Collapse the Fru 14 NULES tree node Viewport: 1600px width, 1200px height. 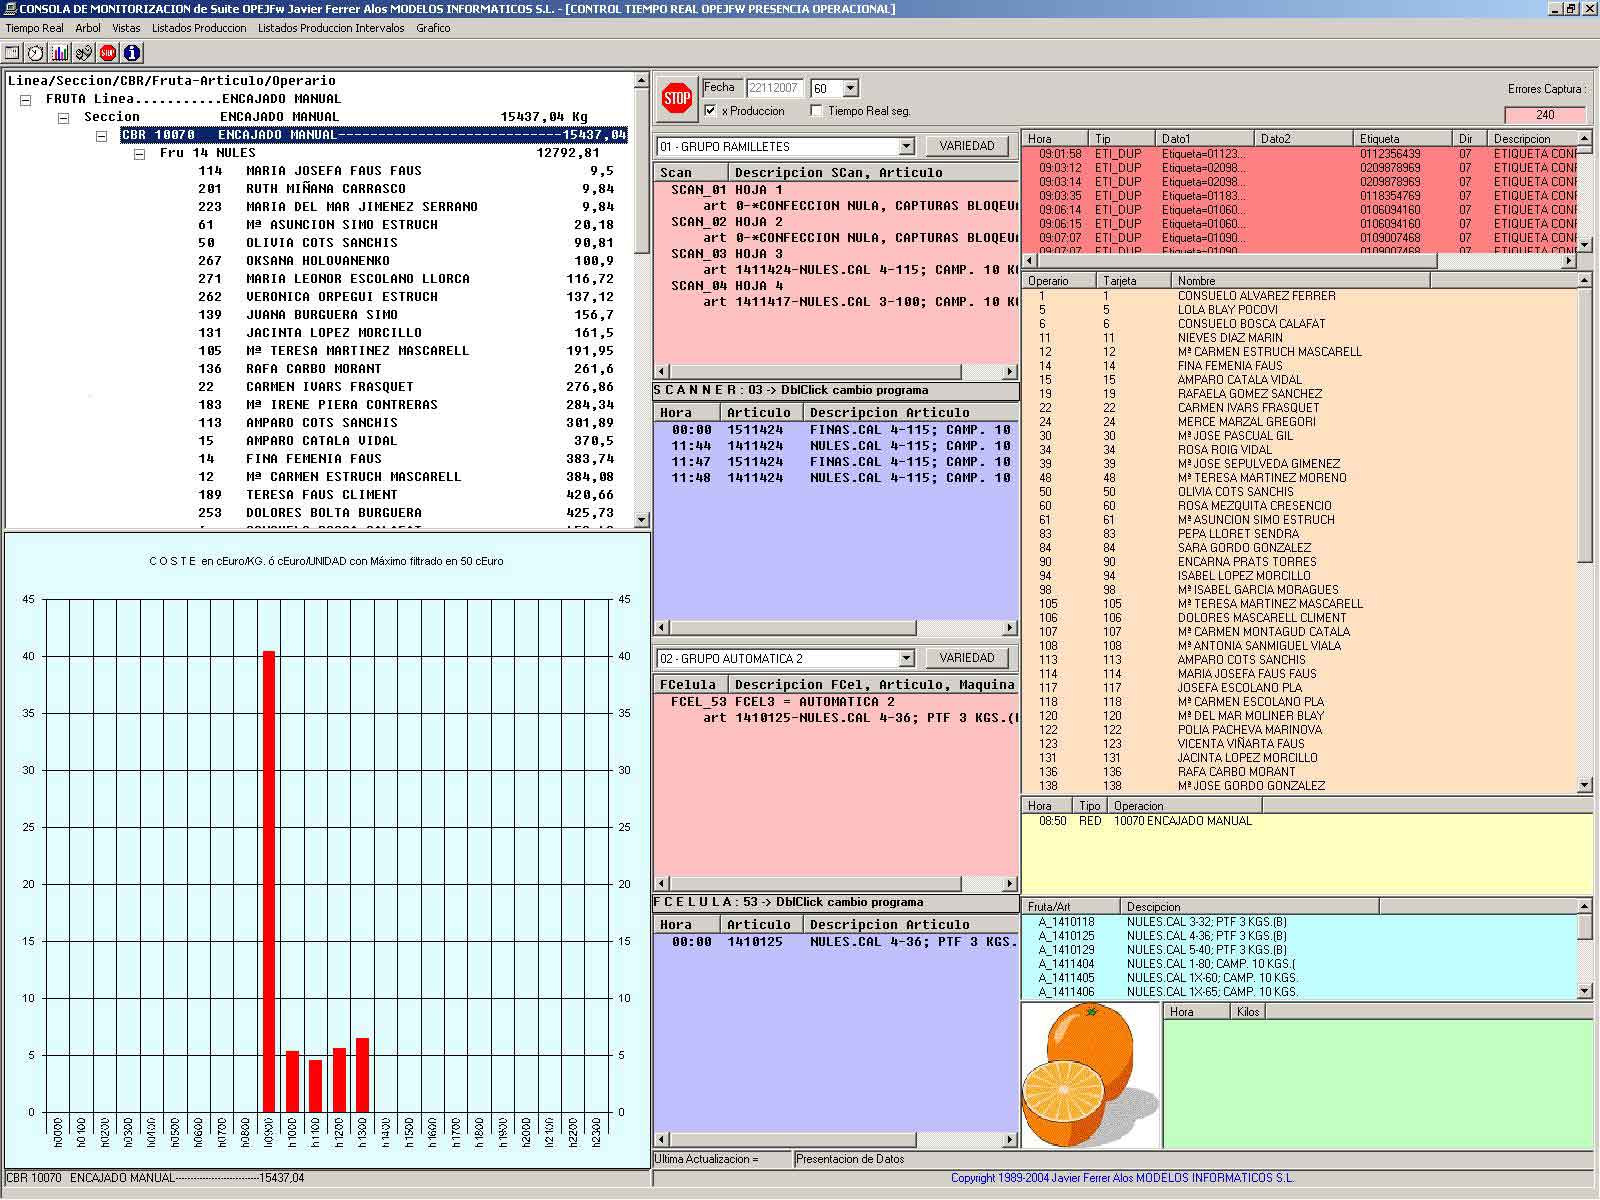(x=140, y=154)
